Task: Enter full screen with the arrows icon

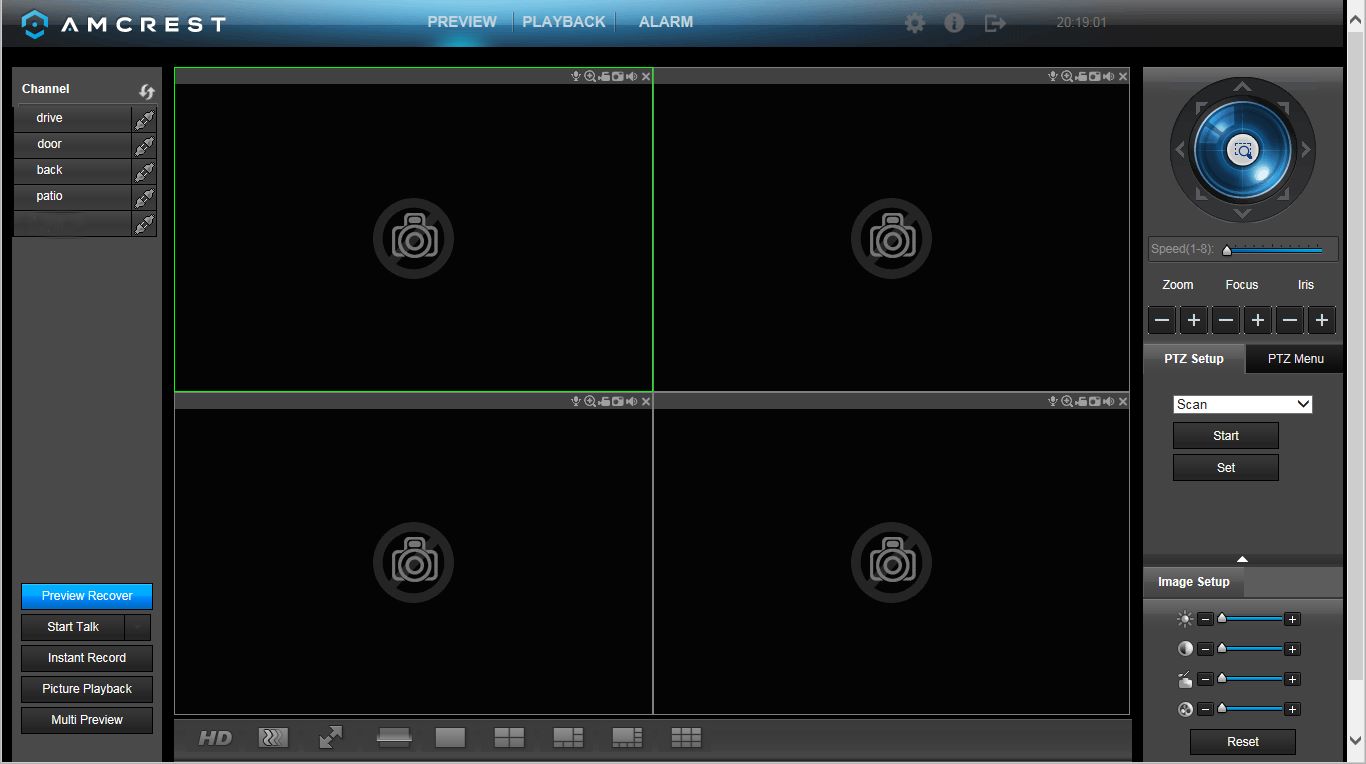Action: (x=331, y=738)
